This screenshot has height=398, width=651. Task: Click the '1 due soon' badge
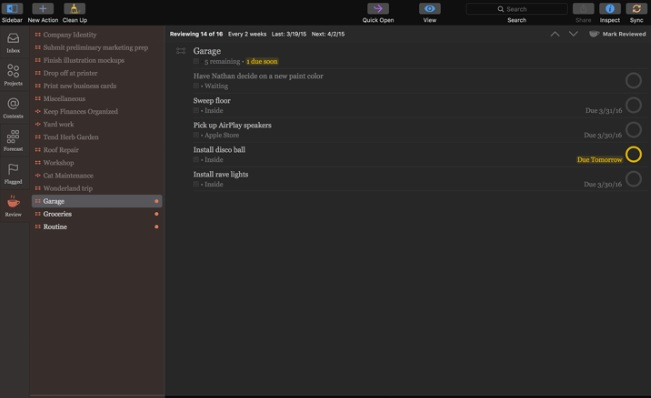coord(262,61)
